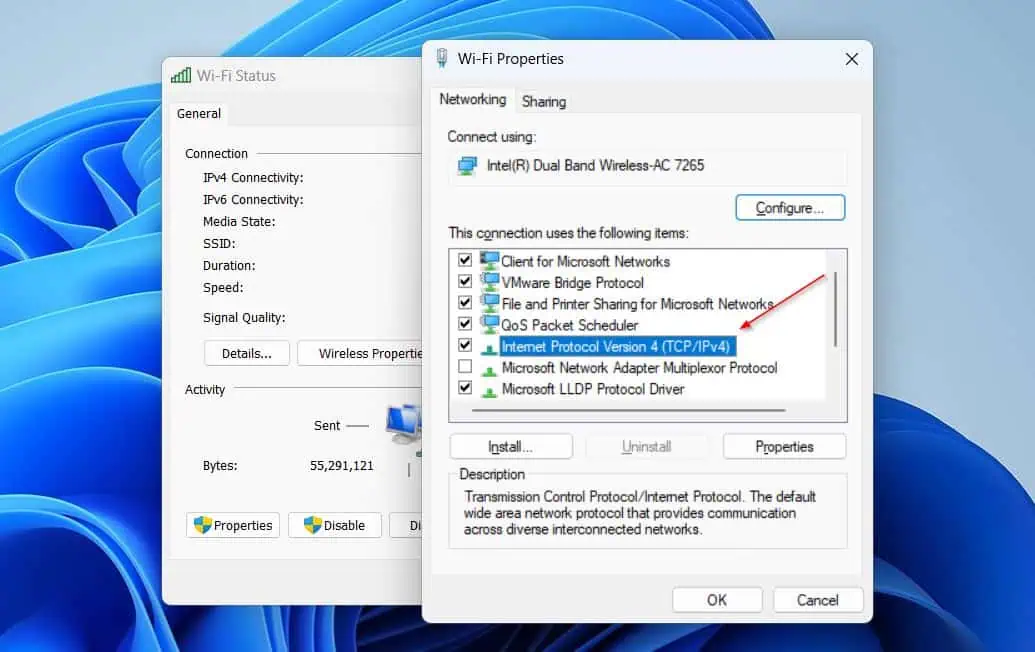Toggle Client for Microsoft Networks checkbox
This screenshot has height=652, width=1035.
click(x=465, y=260)
